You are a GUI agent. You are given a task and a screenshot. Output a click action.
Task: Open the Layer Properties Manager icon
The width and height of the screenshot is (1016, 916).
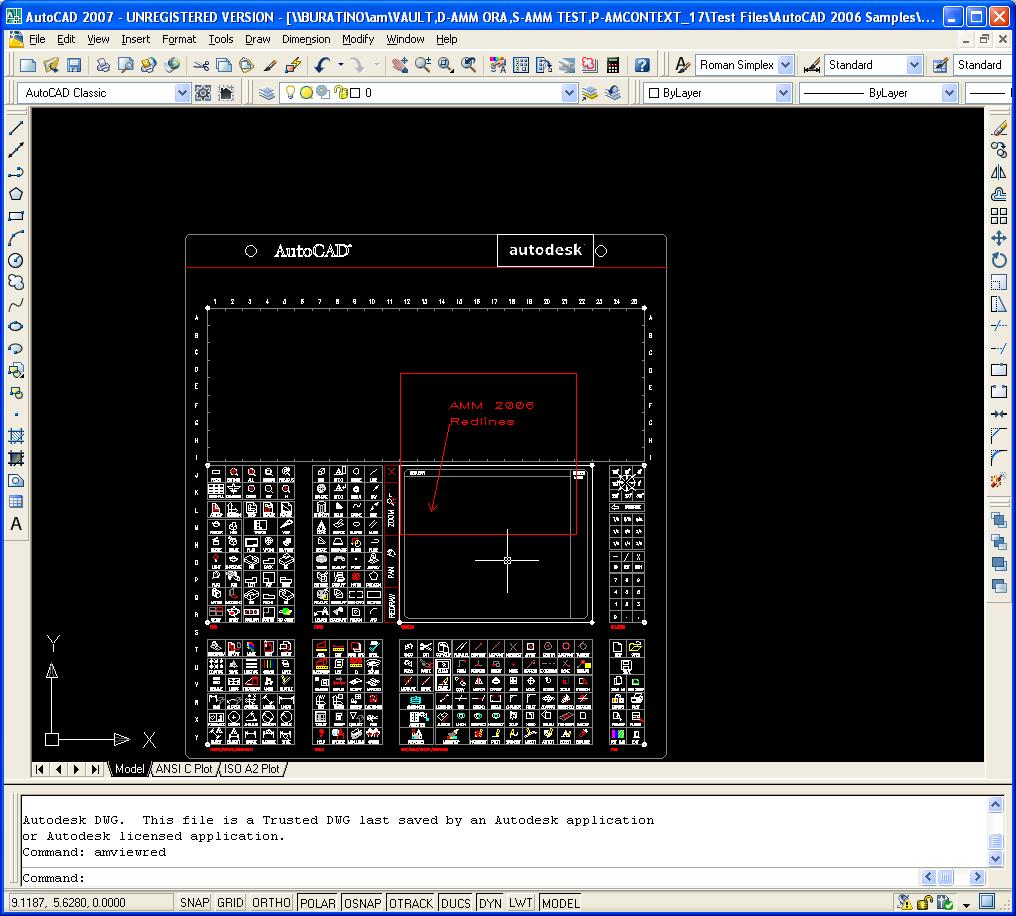click(x=266, y=93)
